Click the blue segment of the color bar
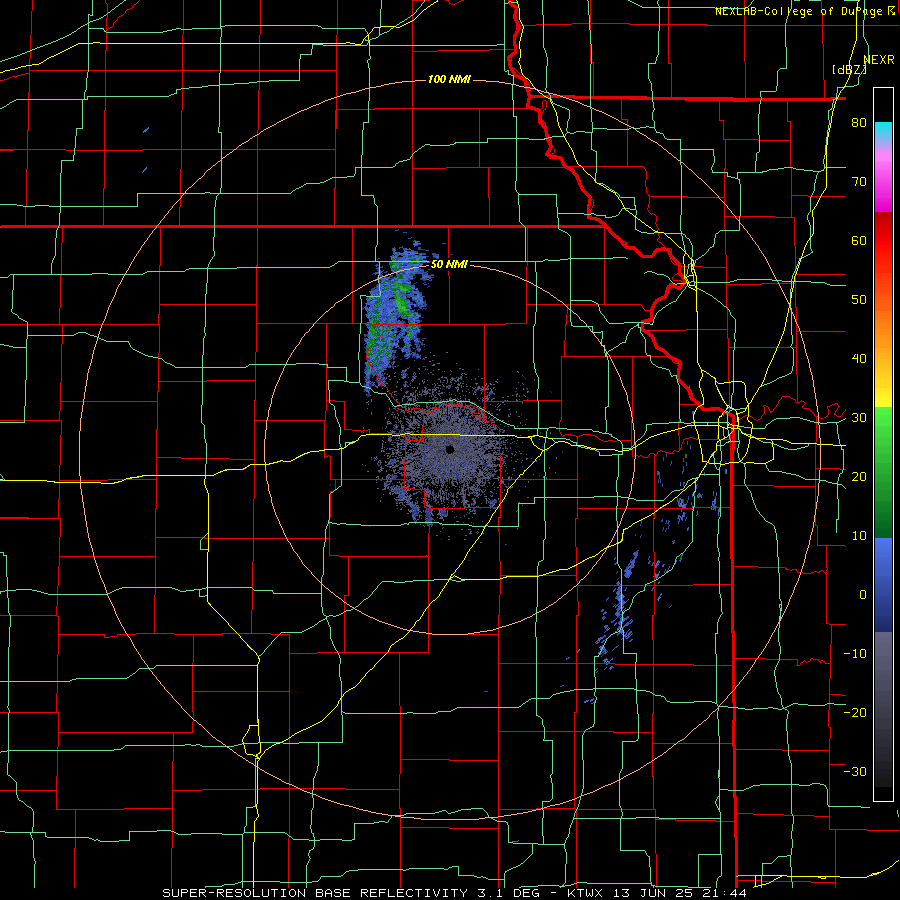This screenshot has width=900, height=900. tap(883, 584)
